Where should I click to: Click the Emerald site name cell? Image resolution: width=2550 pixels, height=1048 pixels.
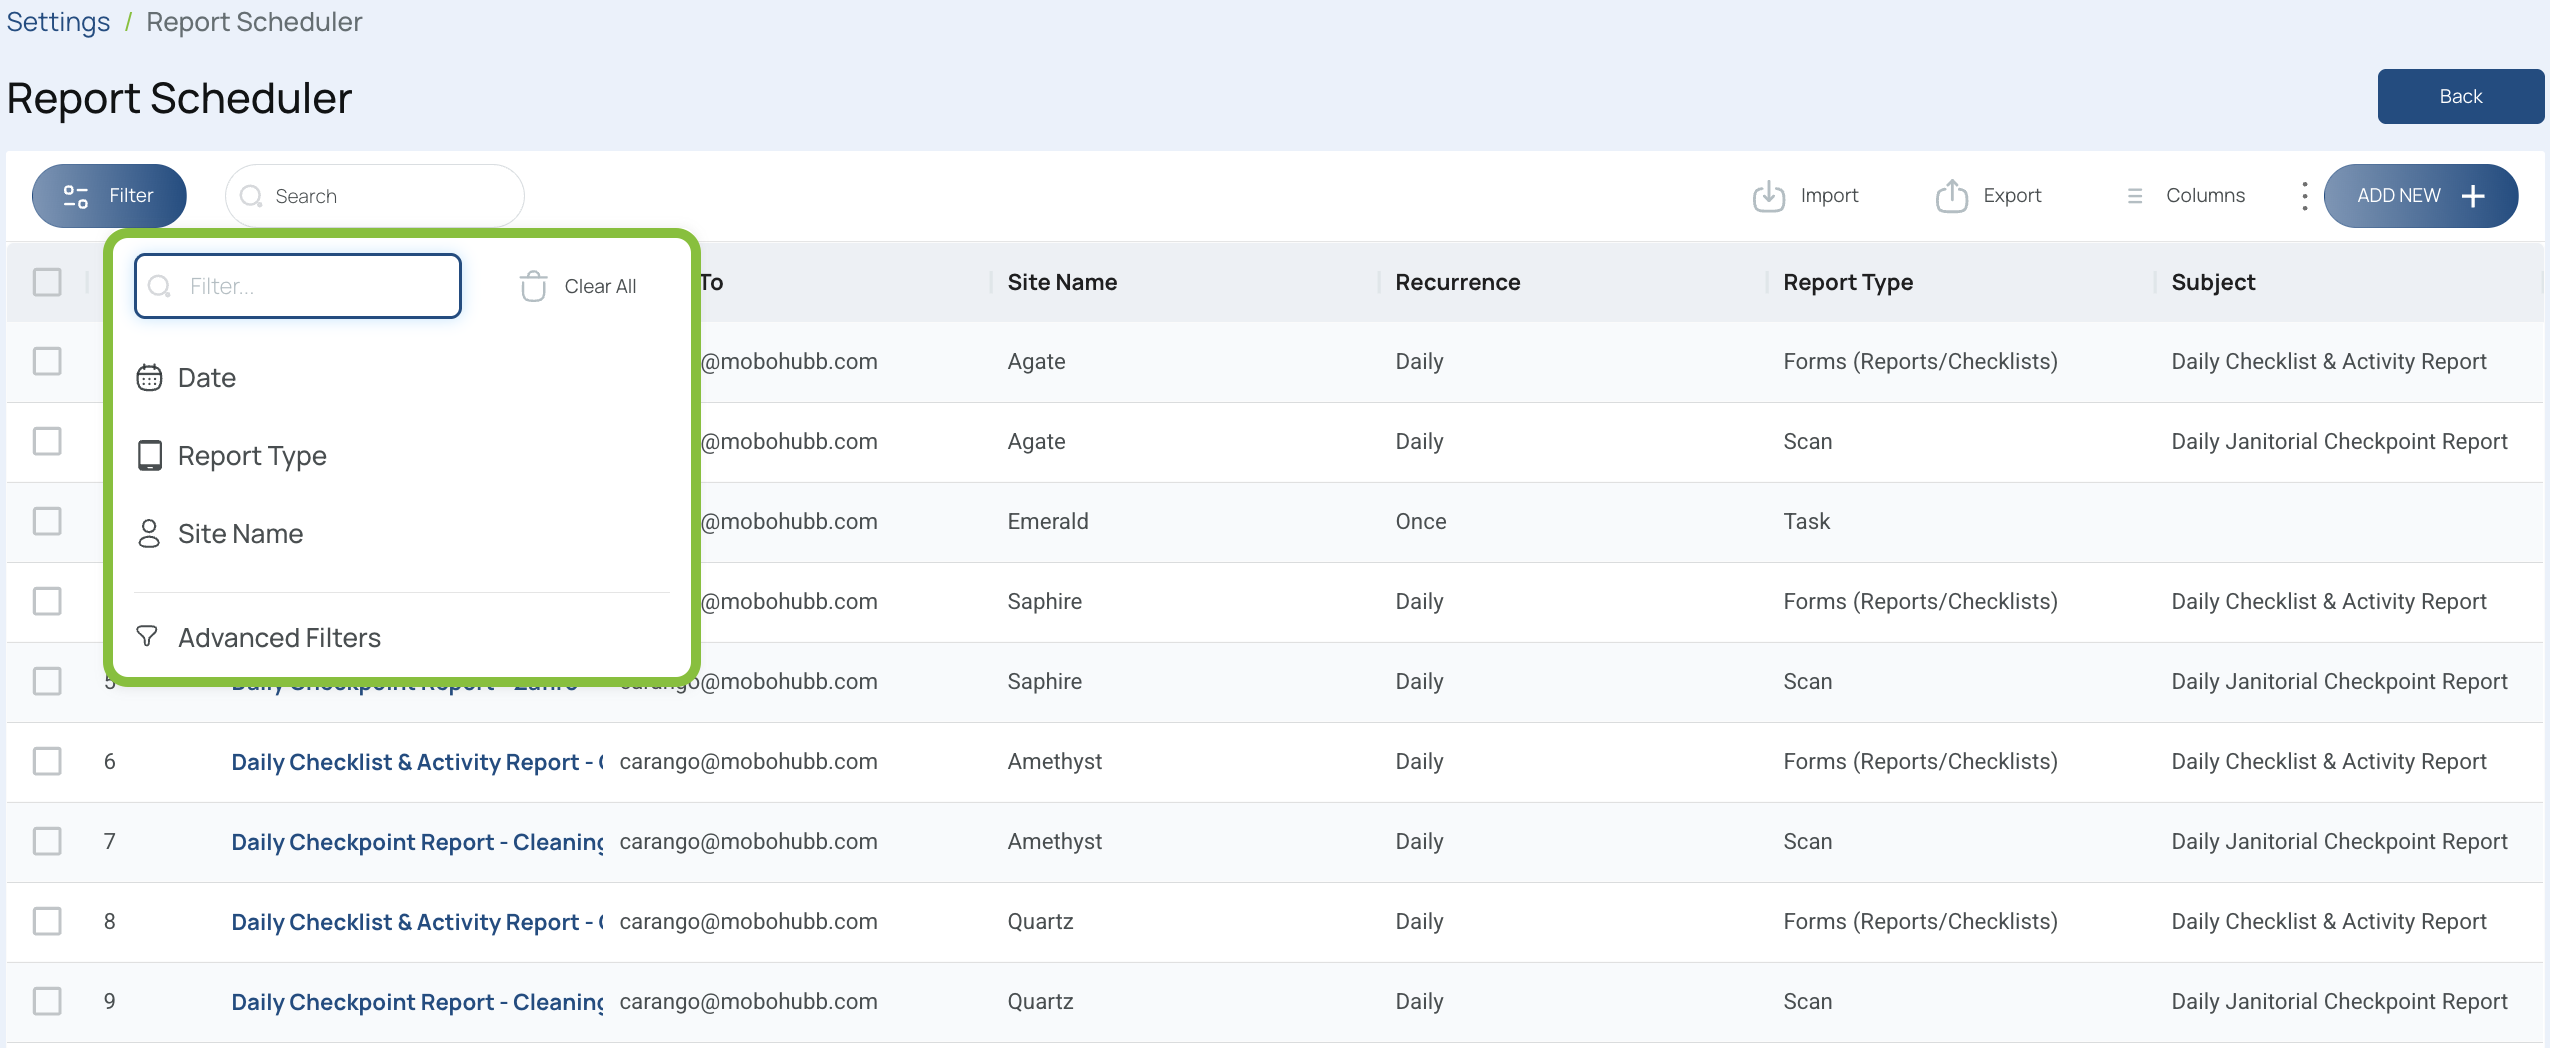(x=1048, y=521)
